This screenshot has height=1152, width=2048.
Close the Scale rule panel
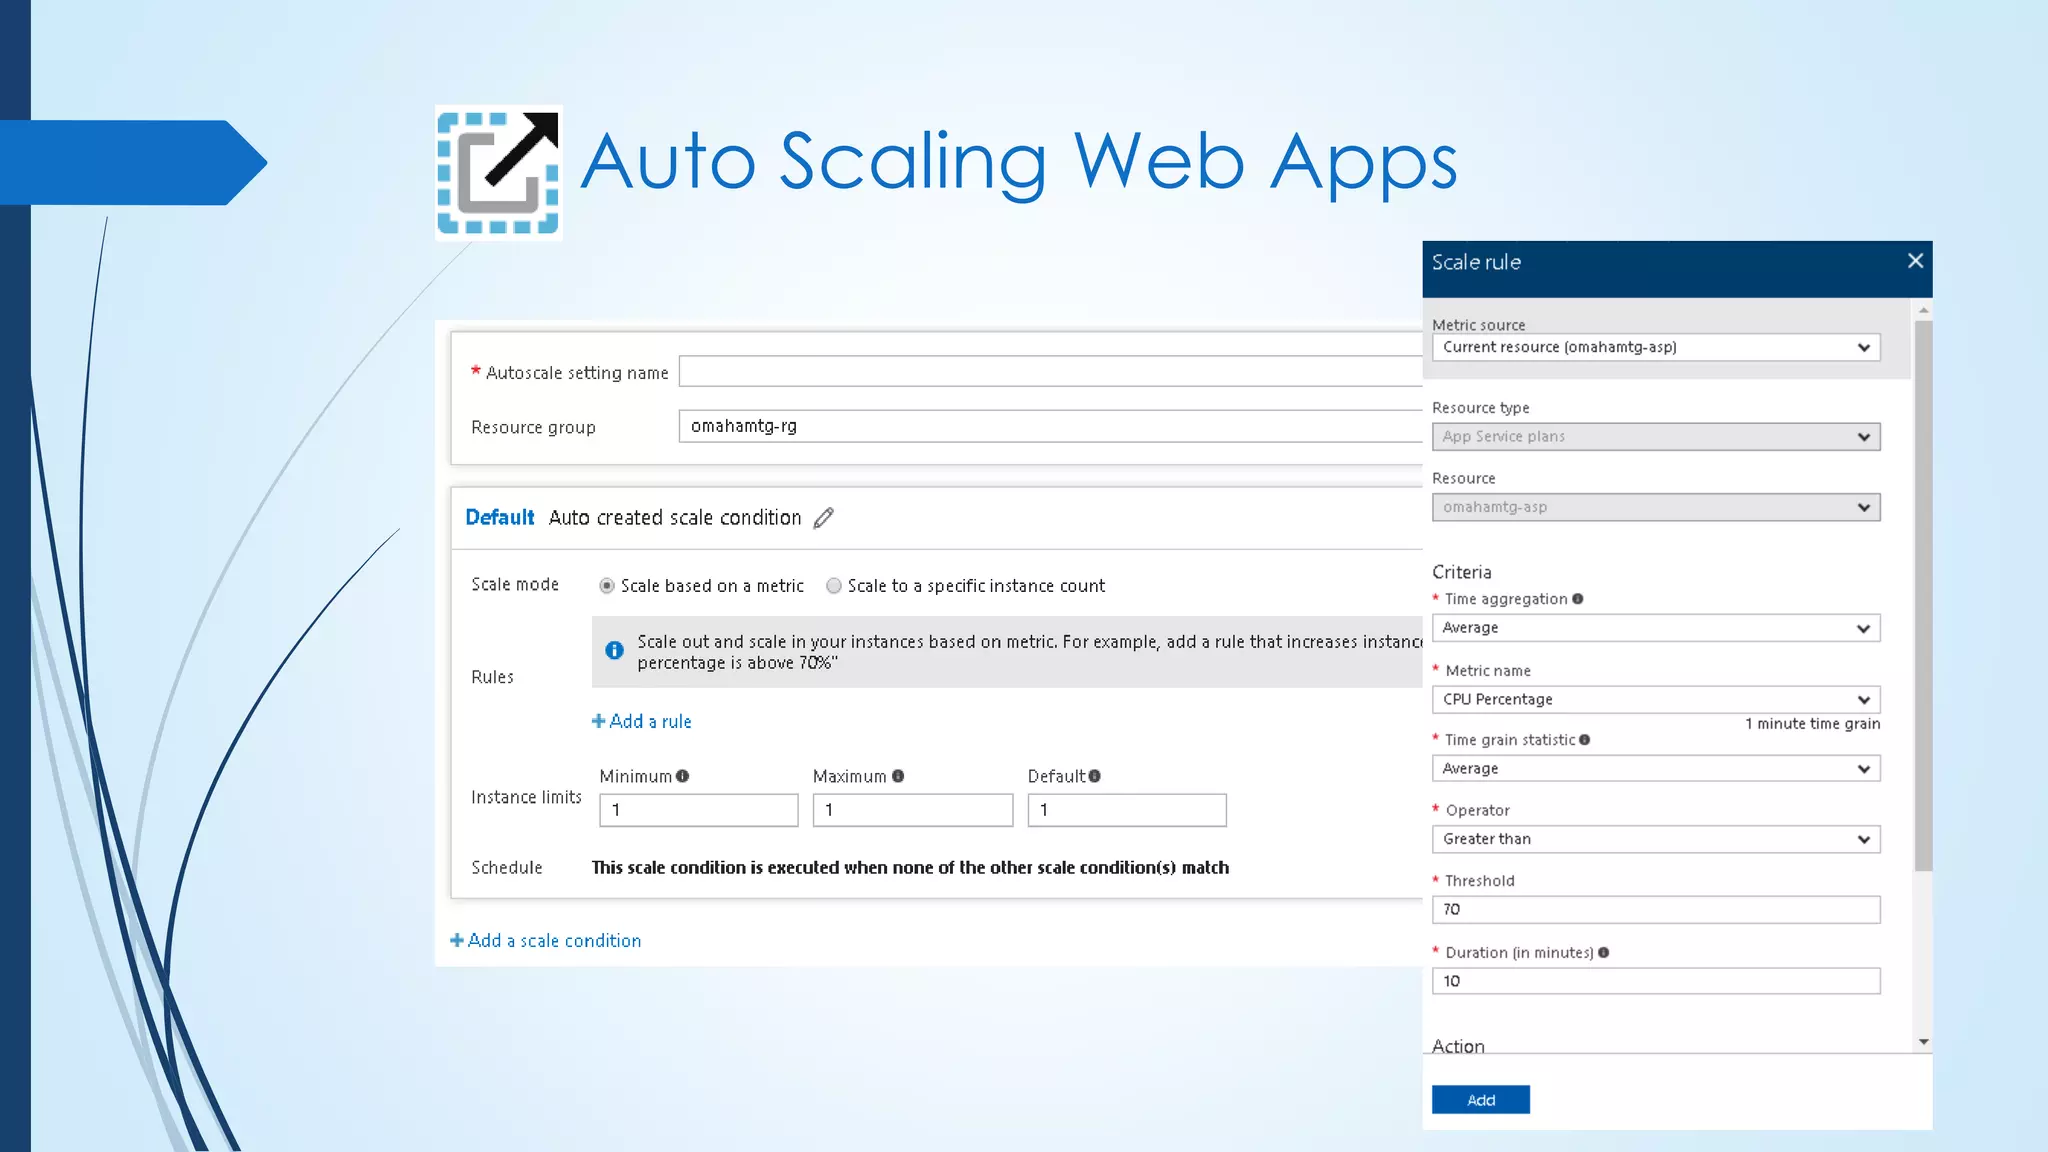click(x=1915, y=261)
